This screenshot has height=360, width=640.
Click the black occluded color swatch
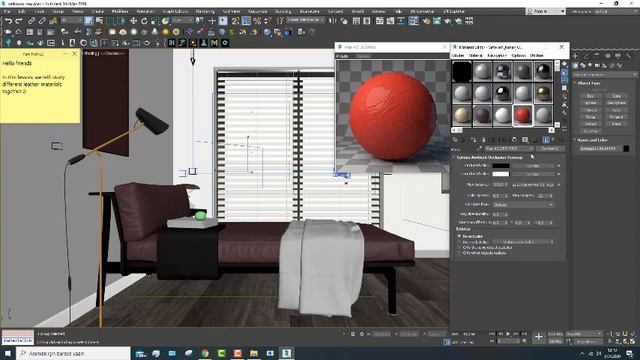pyautogui.click(x=501, y=166)
